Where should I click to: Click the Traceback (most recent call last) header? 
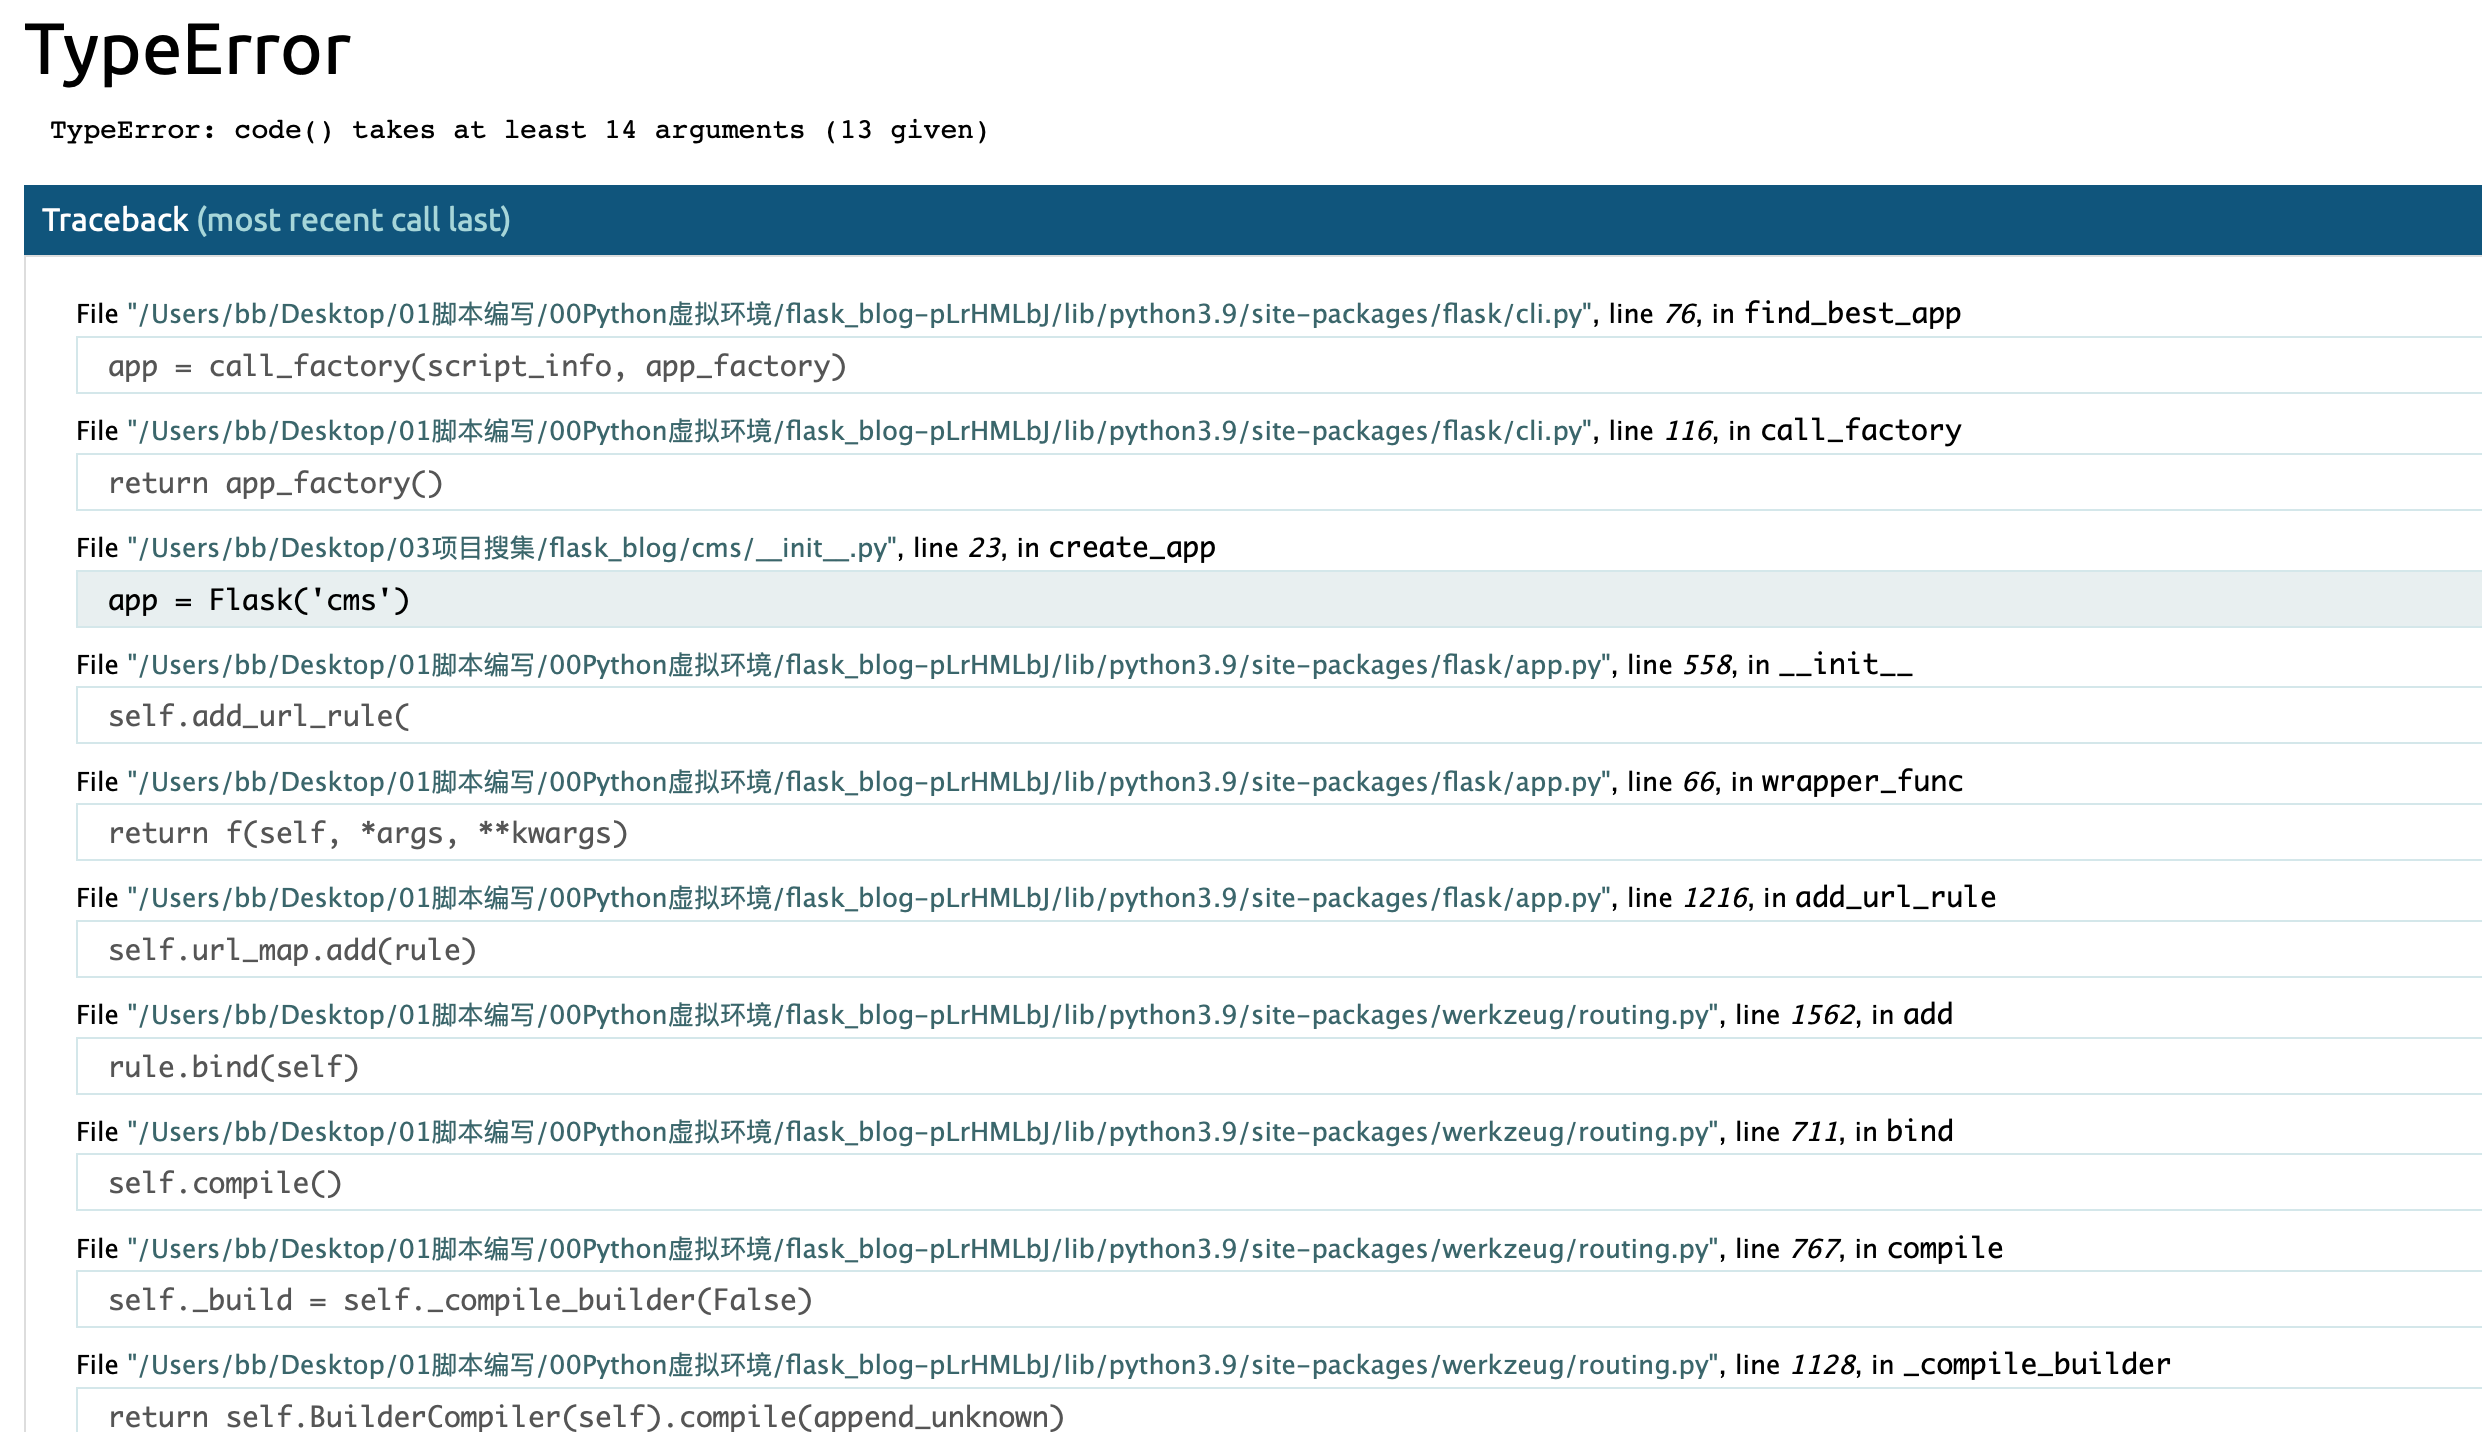coord(277,219)
